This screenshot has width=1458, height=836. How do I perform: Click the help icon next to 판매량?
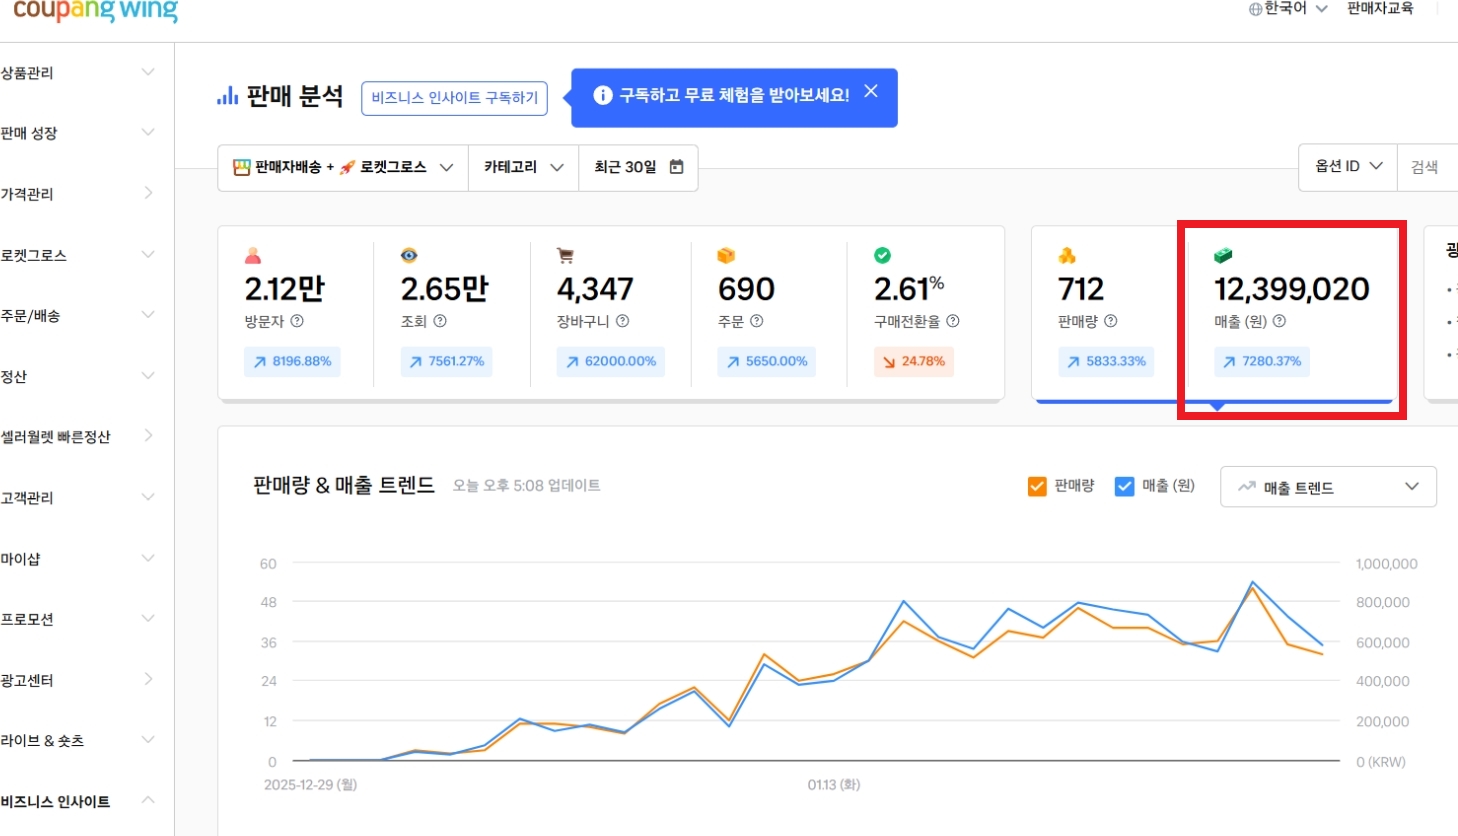pos(1111,321)
